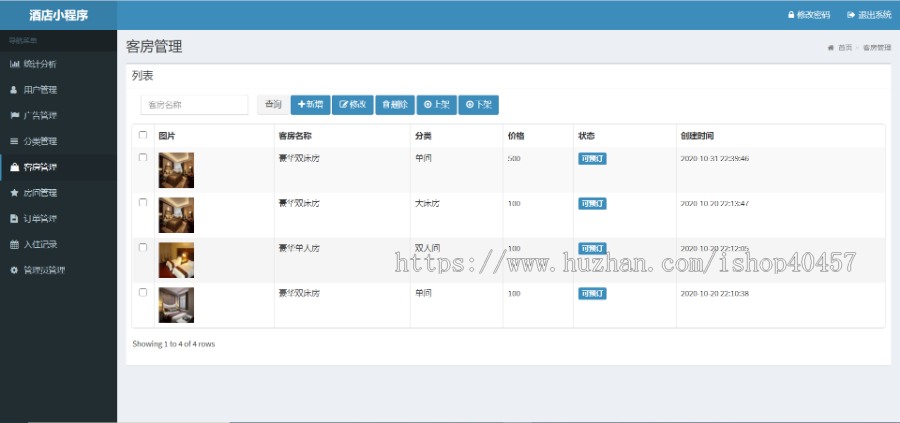Click the 上架 publish button
The width and height of the screenshot is (900, 423).
click(436, 104)
